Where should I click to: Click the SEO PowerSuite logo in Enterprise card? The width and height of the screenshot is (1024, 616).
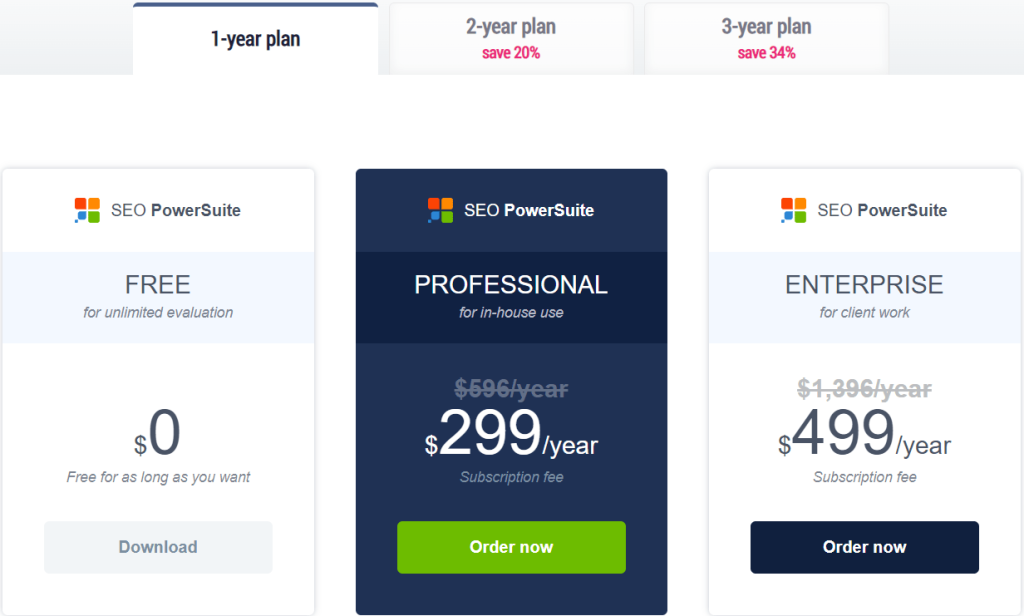tap(864, 210)
